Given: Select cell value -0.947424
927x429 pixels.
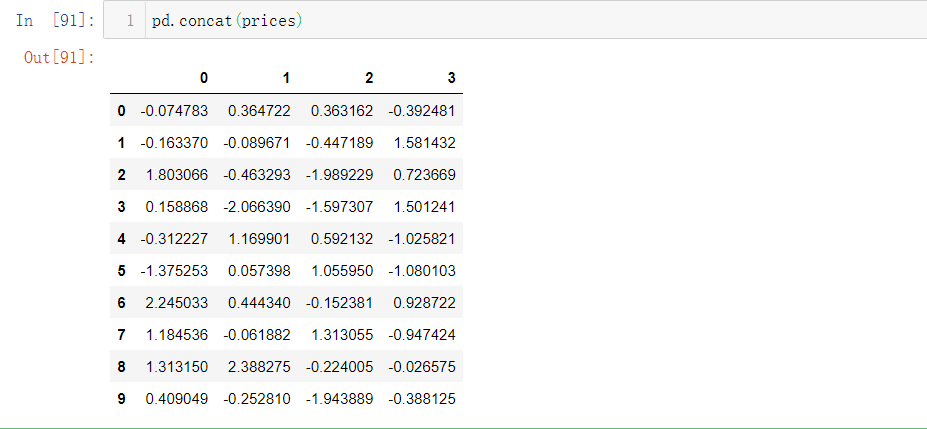Looking at the screenshot, I should (x=422, y=335).
